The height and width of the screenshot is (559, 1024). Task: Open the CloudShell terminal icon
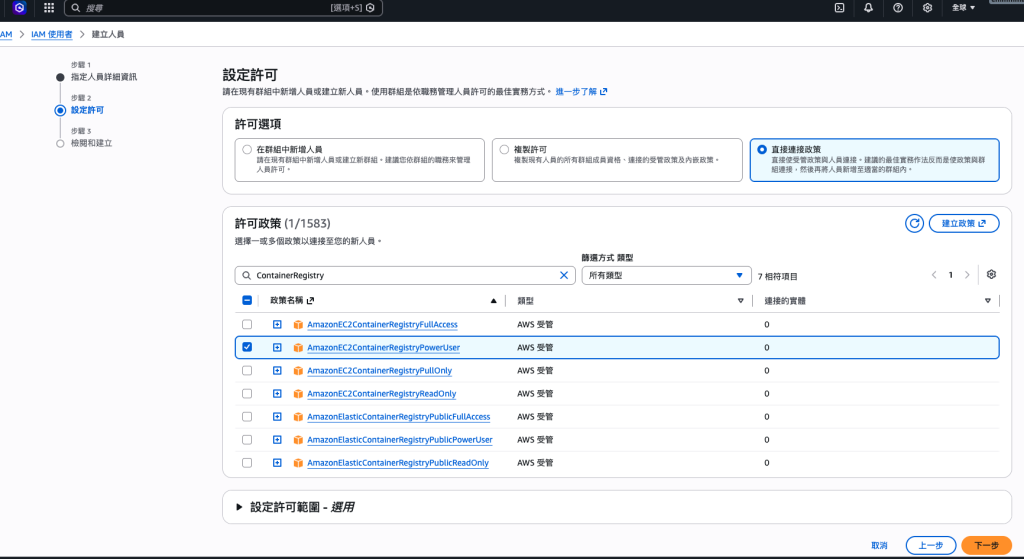pos(840,8)
